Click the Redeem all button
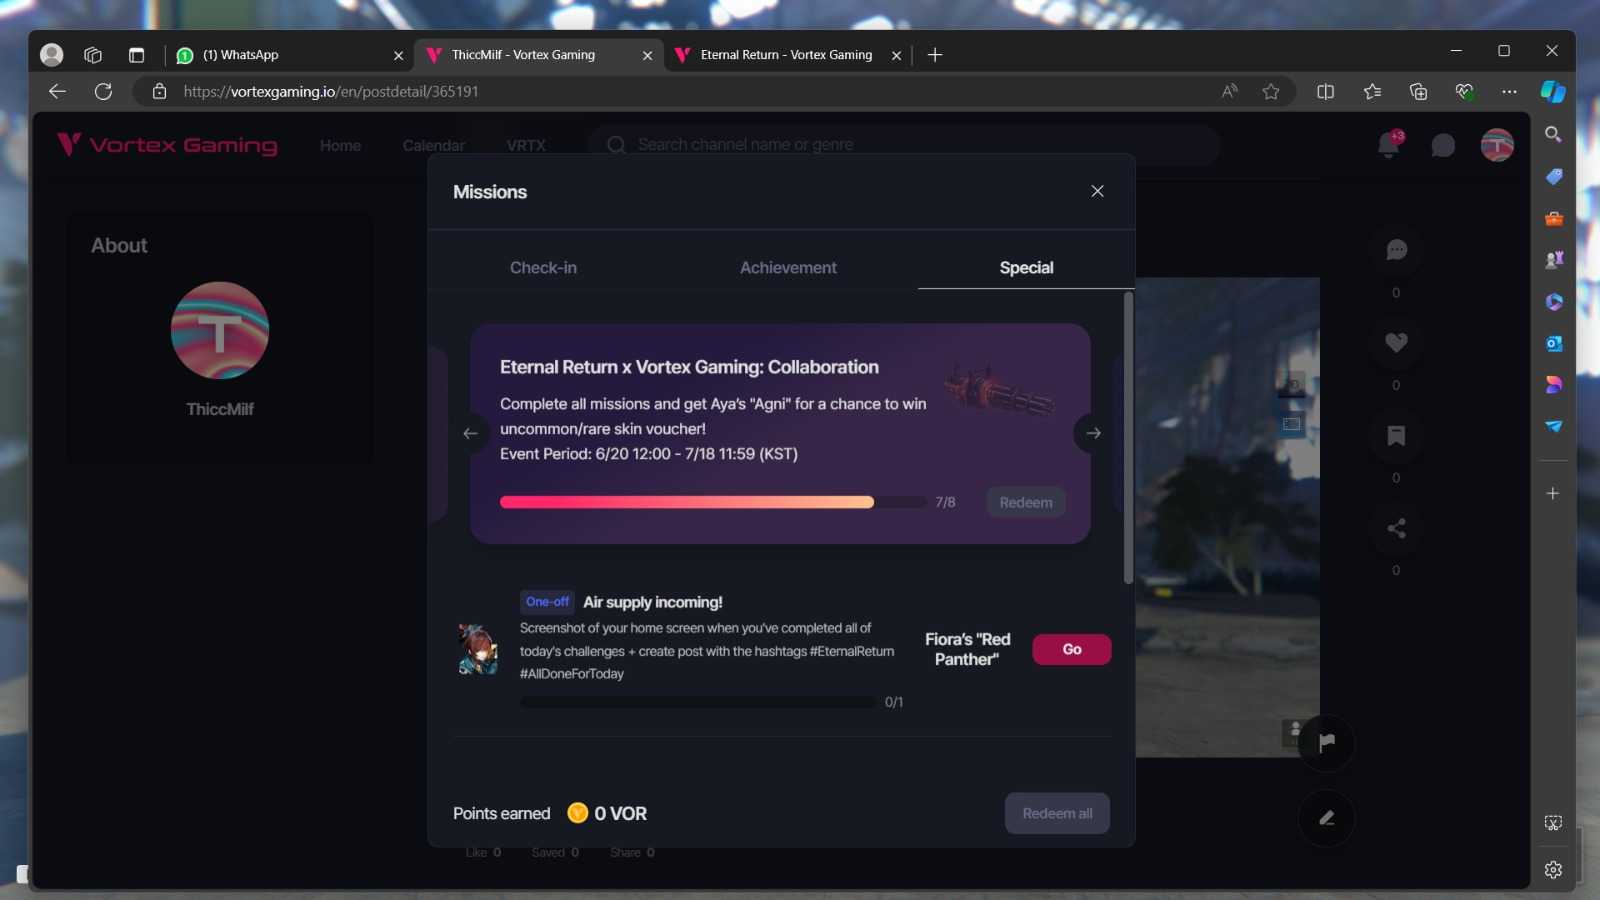Screen dimensions: 1600x900 point(1057,813)
